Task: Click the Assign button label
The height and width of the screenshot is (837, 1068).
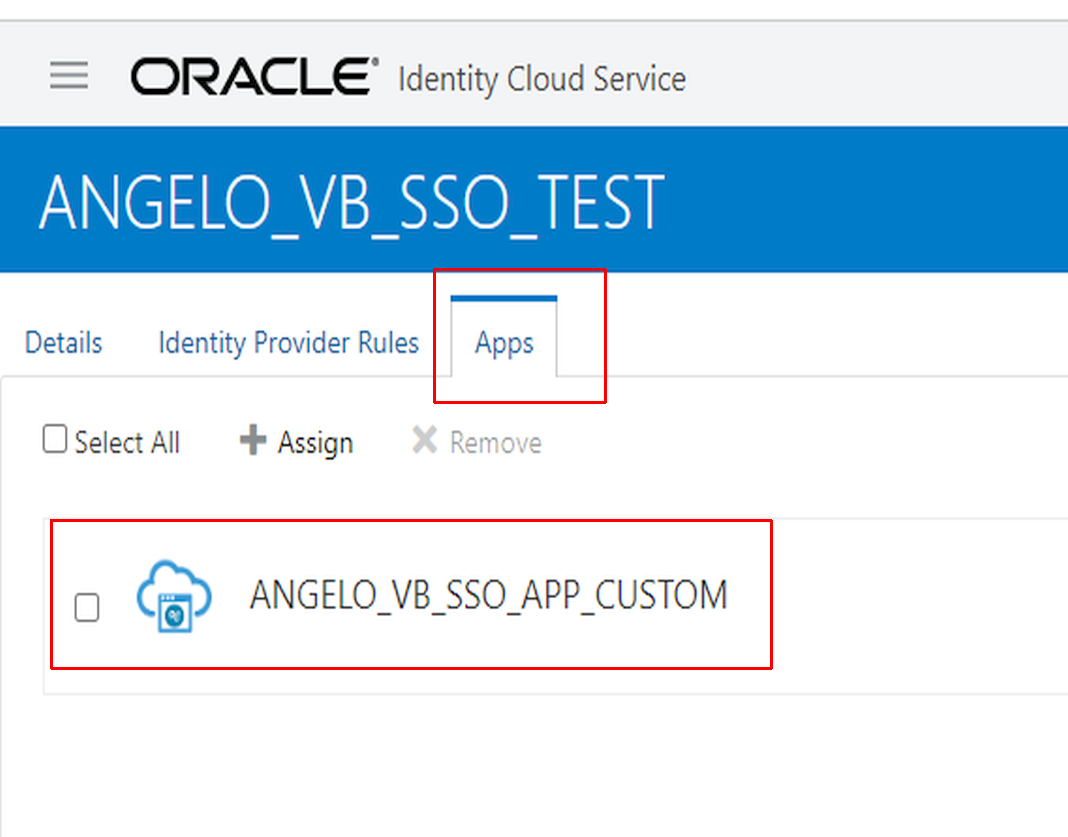Action: [315, 443]
